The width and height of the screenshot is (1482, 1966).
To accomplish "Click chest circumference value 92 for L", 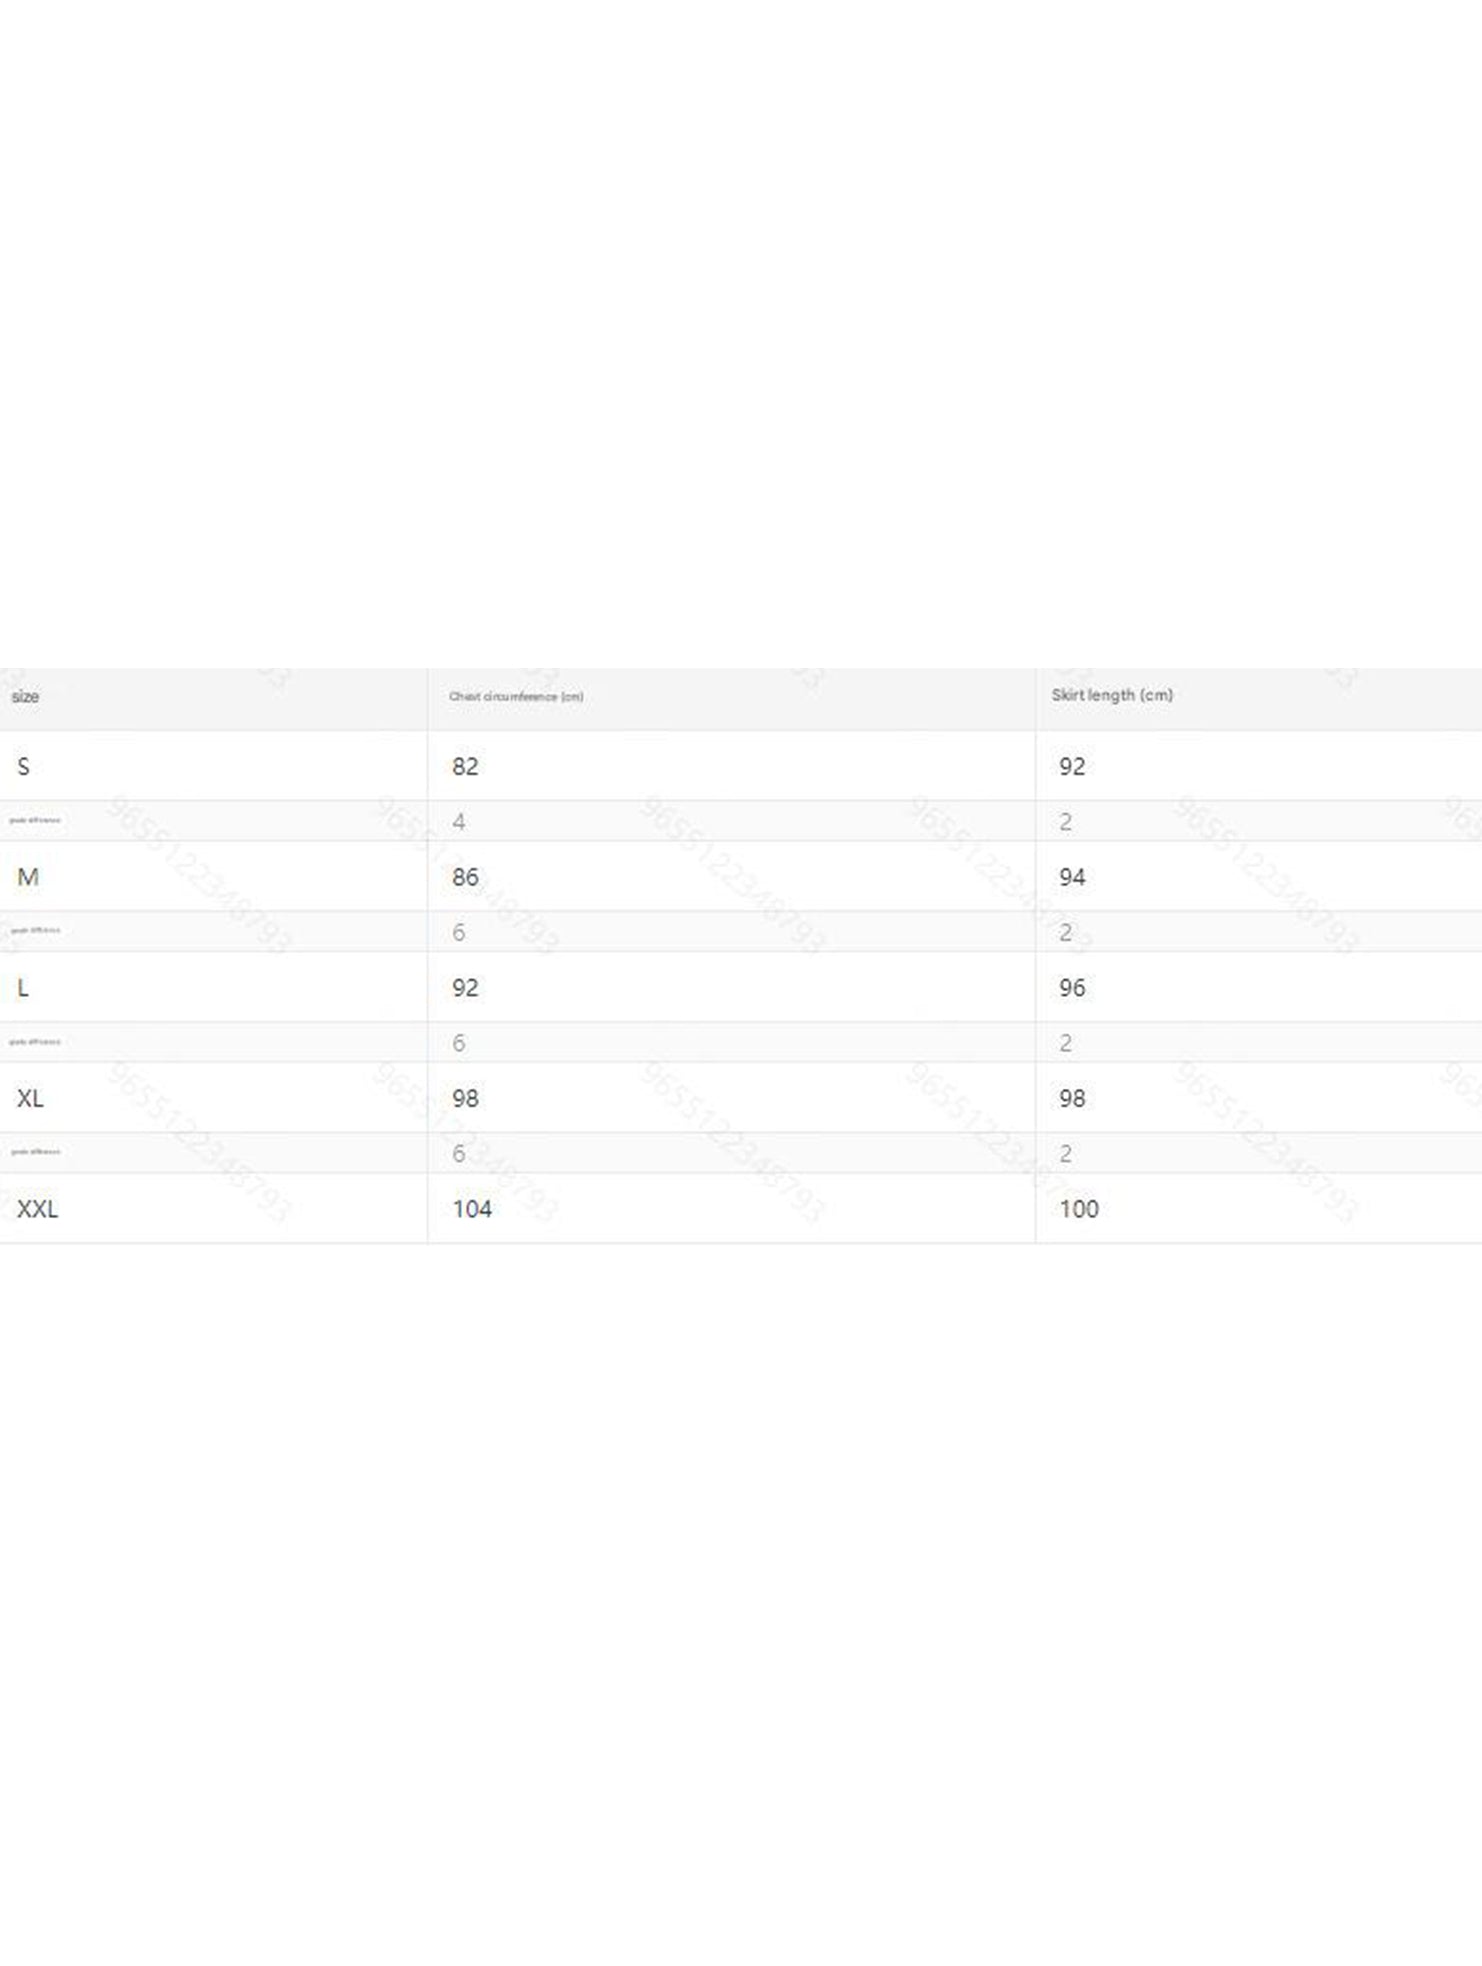I will (465, 988).
